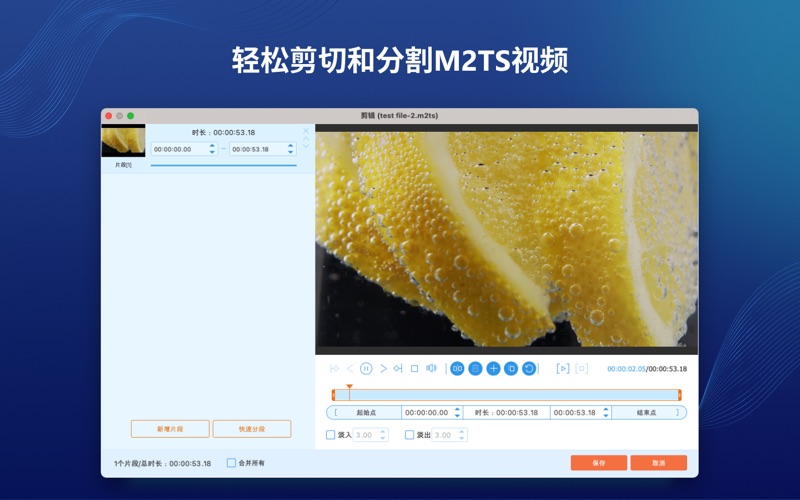Viewport: 800px width, 500px height.
Task: Click the stepper on the segment end time field
Action: [291, 149]
